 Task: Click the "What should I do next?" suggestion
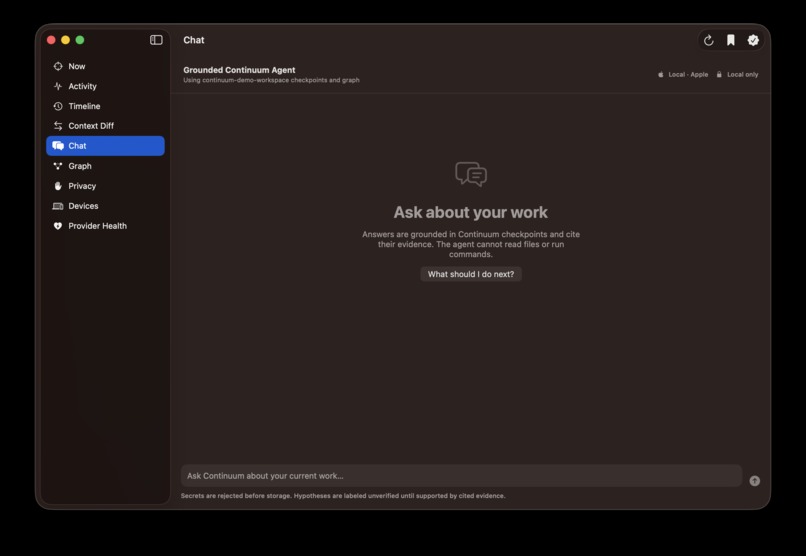[x=471, y=274]
